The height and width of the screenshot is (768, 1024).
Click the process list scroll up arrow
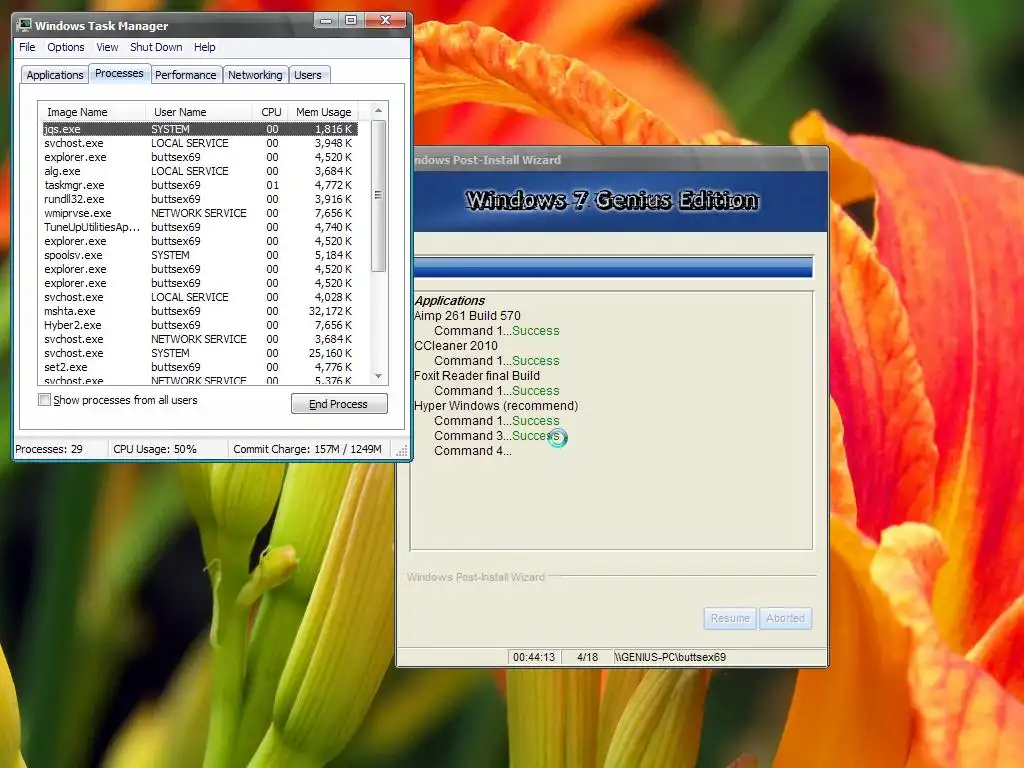(x=378, y=111)
